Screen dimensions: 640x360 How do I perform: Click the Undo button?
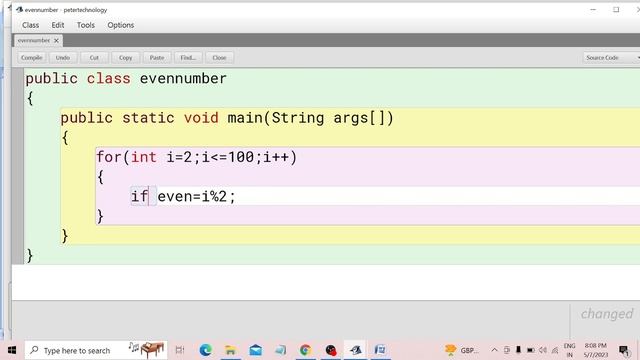(x=62, y=58)
